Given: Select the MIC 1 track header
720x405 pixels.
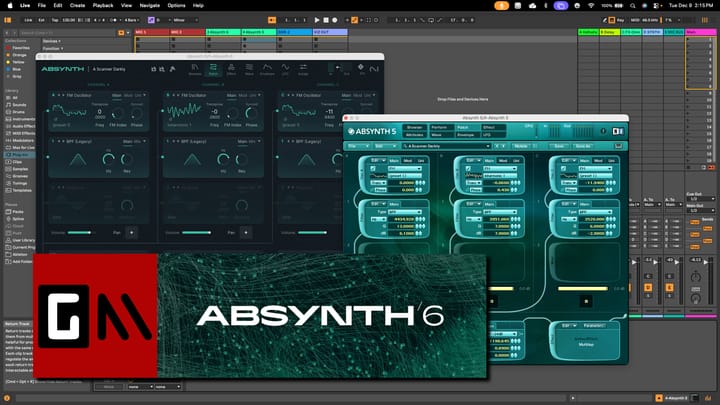Looking at the screenshot, I should coord(152,32).
